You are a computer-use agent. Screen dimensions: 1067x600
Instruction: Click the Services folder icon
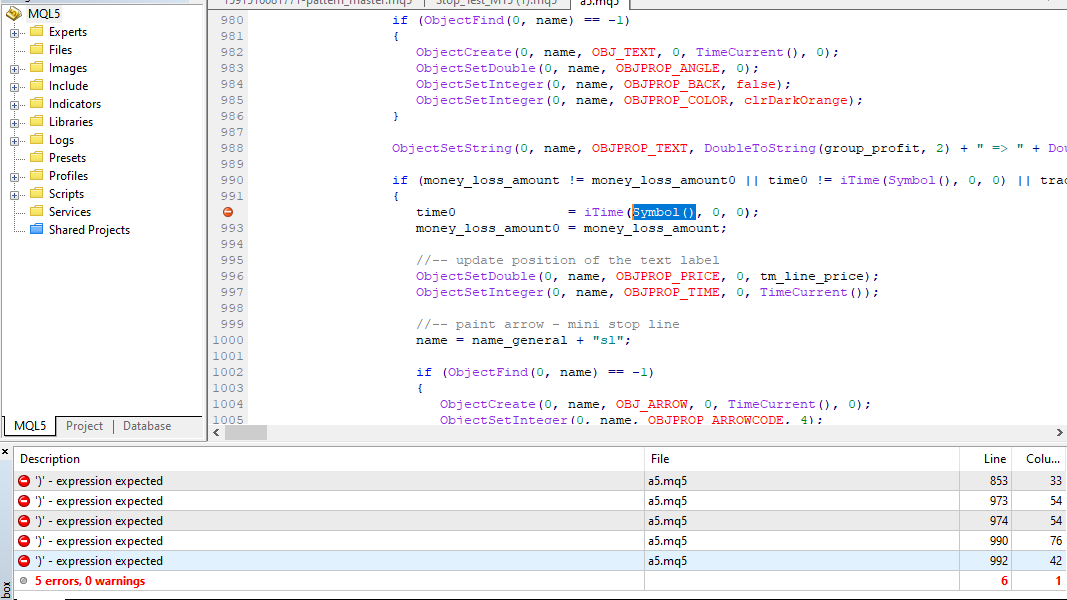[37, 212]
